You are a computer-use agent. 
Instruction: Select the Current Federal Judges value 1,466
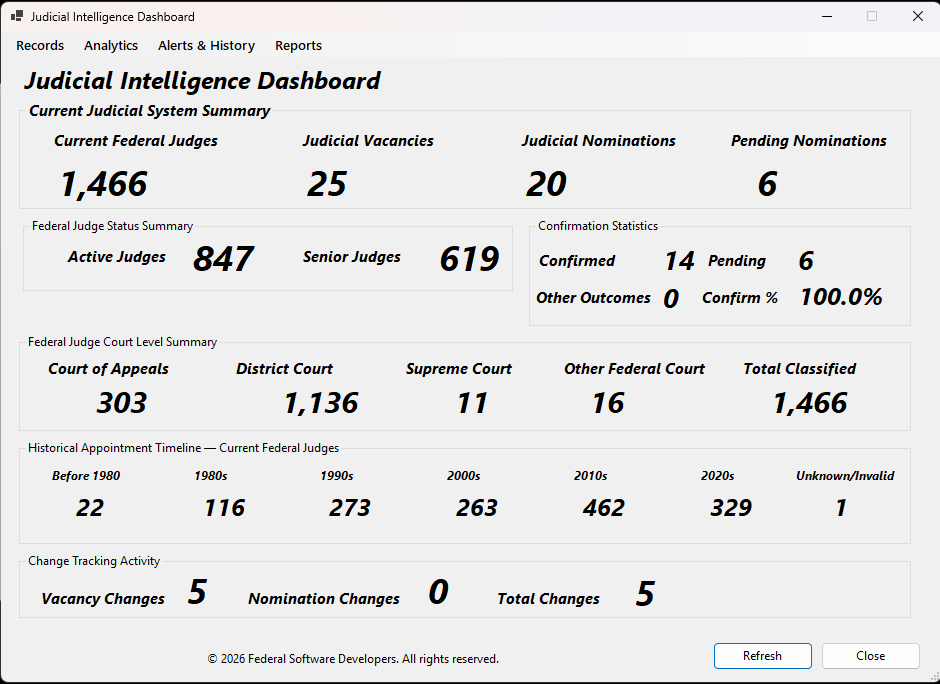click(104, 183)
